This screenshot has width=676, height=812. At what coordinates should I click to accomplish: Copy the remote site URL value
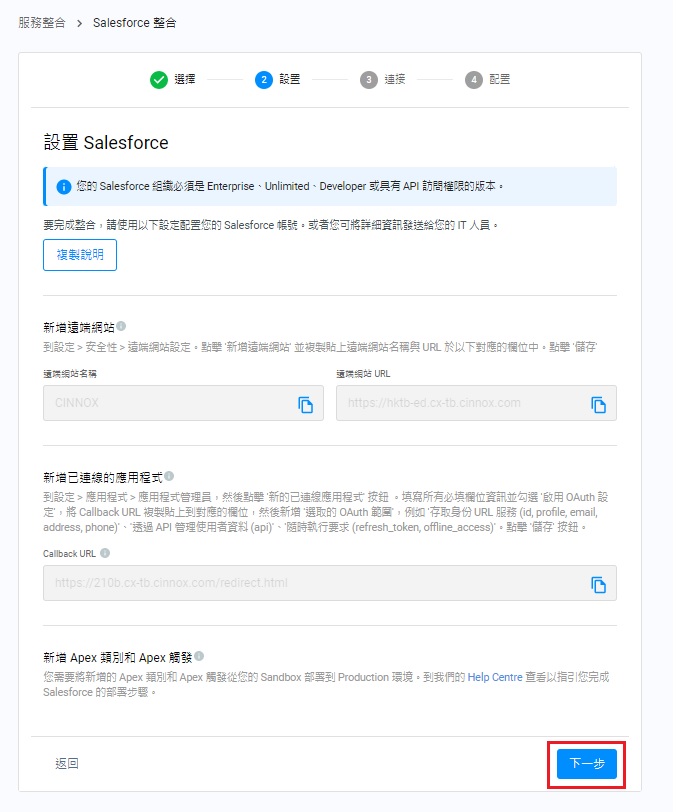click(599, 405)
